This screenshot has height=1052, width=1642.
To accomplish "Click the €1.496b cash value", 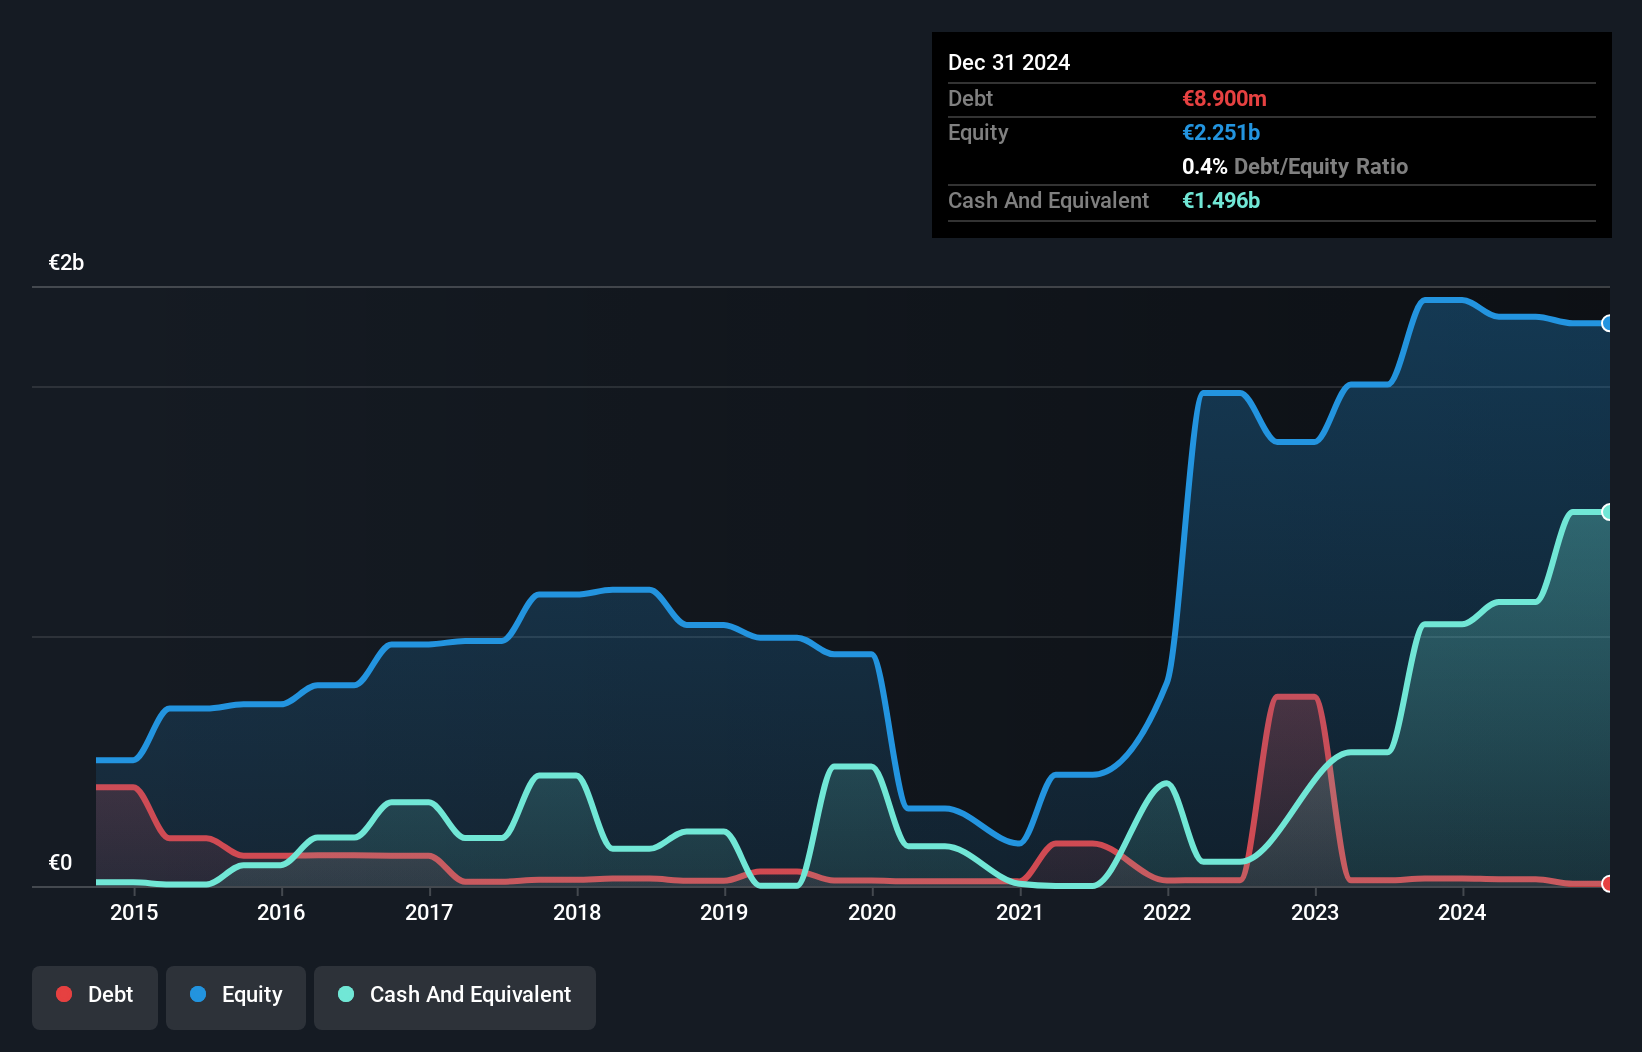I will click(x=1221, y=200).
